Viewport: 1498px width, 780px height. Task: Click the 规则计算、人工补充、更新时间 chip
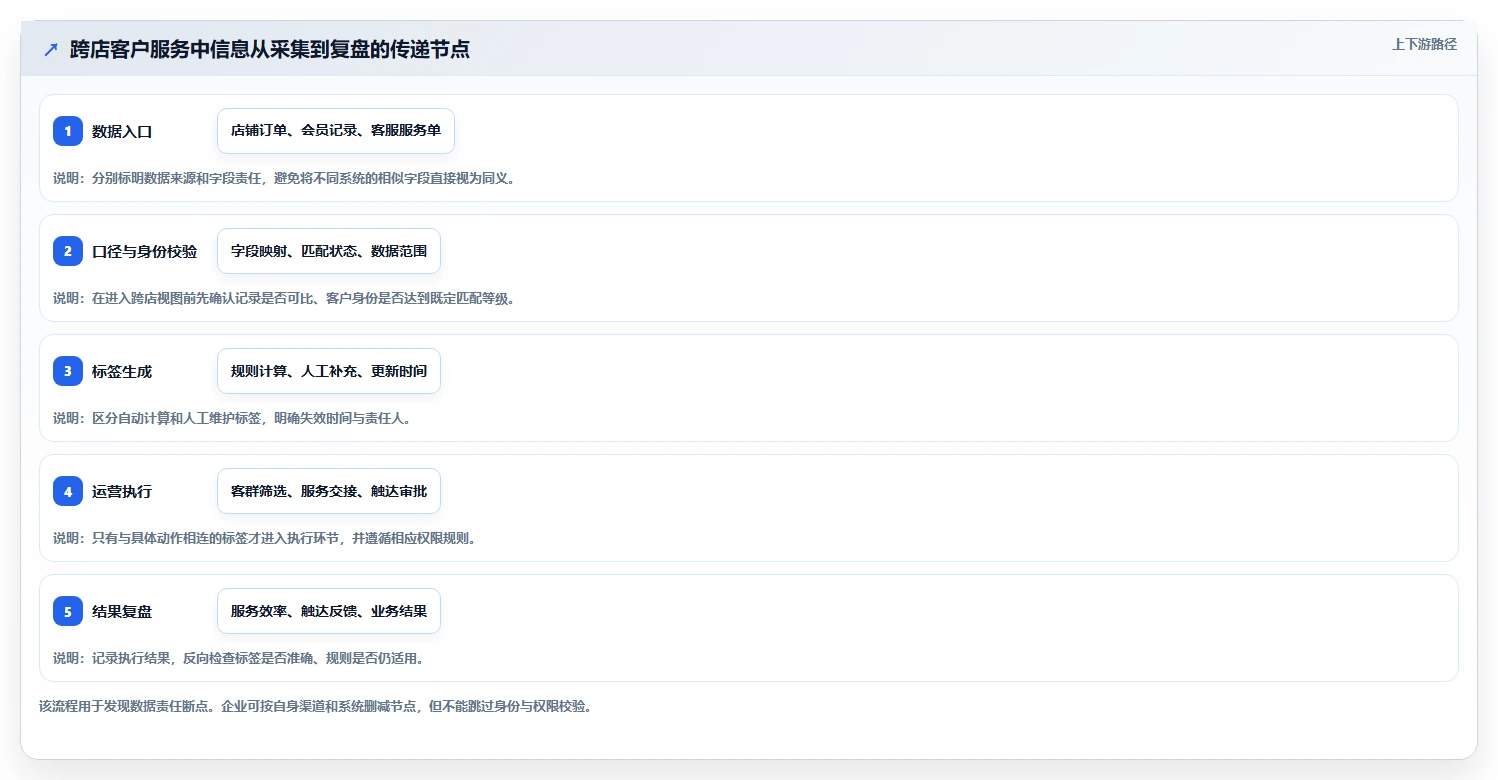tap(329, 371)
